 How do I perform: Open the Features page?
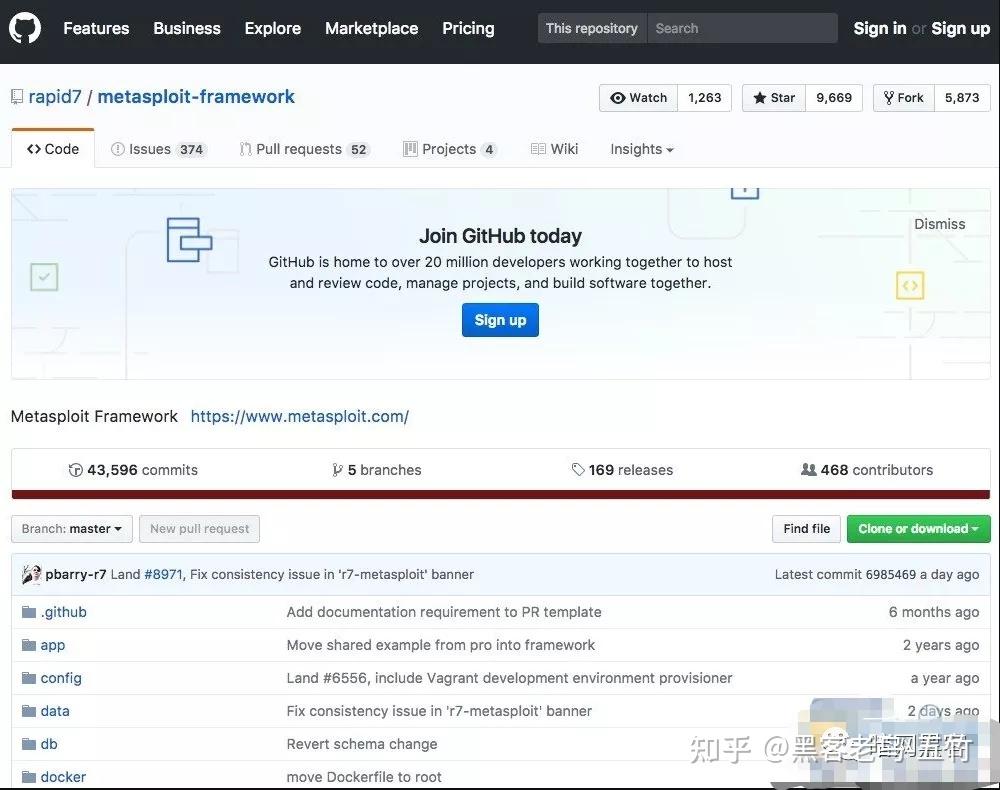(x=96, y=28)
